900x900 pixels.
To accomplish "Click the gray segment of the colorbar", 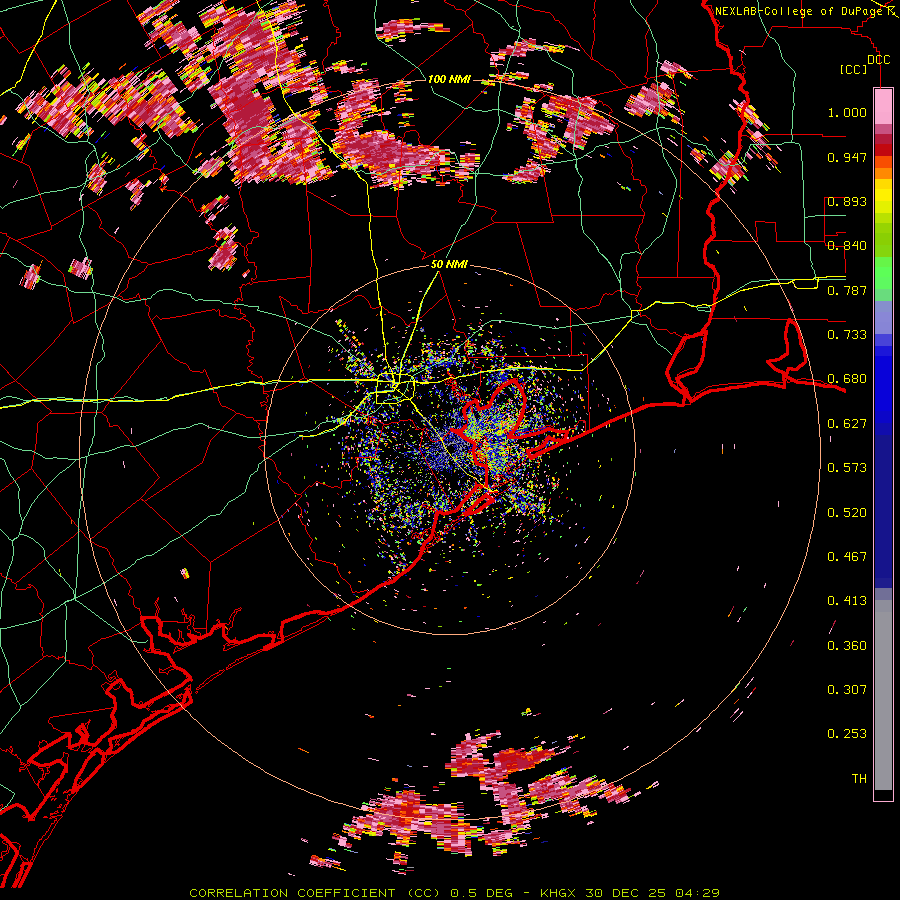I will point(883,695).
